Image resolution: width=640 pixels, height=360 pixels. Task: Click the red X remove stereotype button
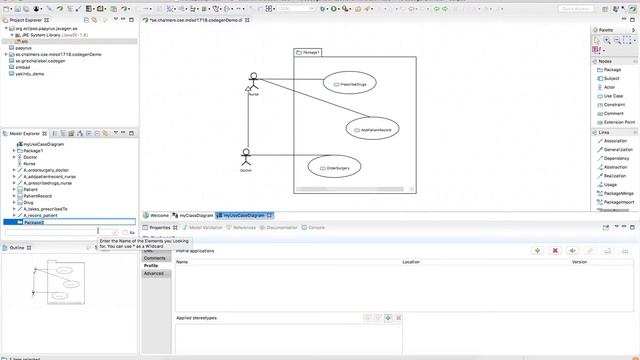pos(398,318)
